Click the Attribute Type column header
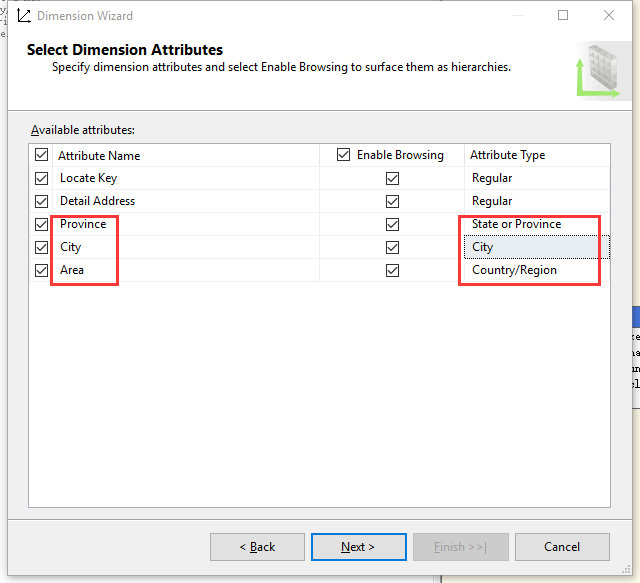Viewport: 640px width, 583px height. 507,155
